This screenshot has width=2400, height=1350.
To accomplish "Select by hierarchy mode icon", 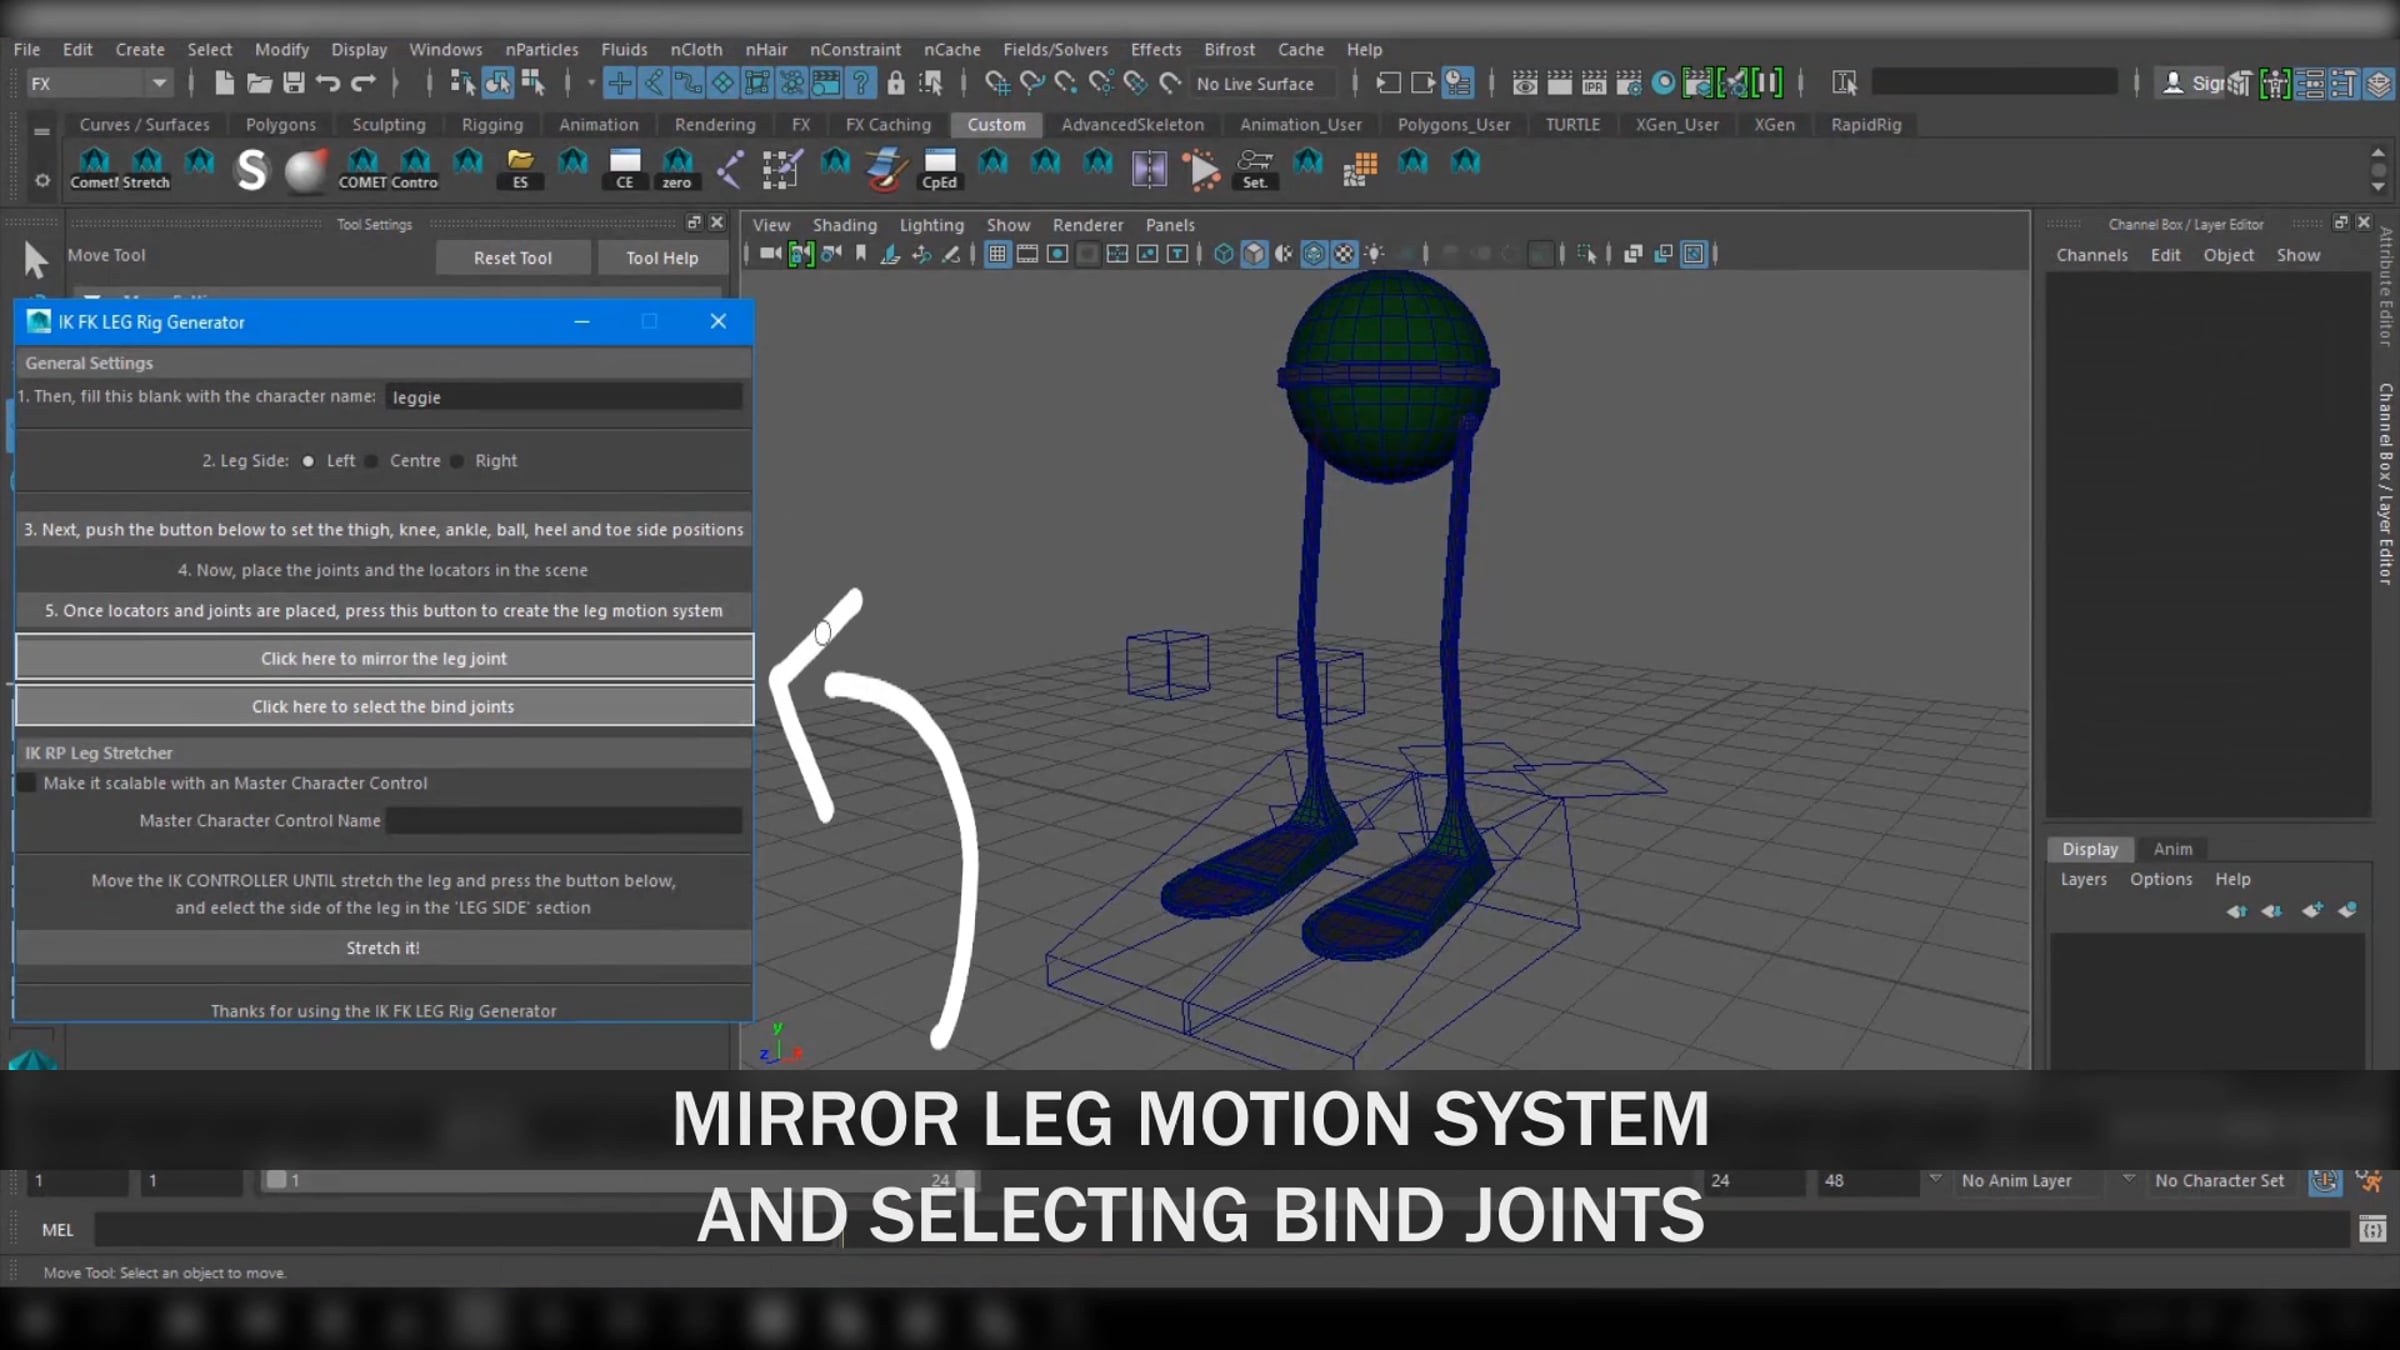I will (x=462, y=83).
